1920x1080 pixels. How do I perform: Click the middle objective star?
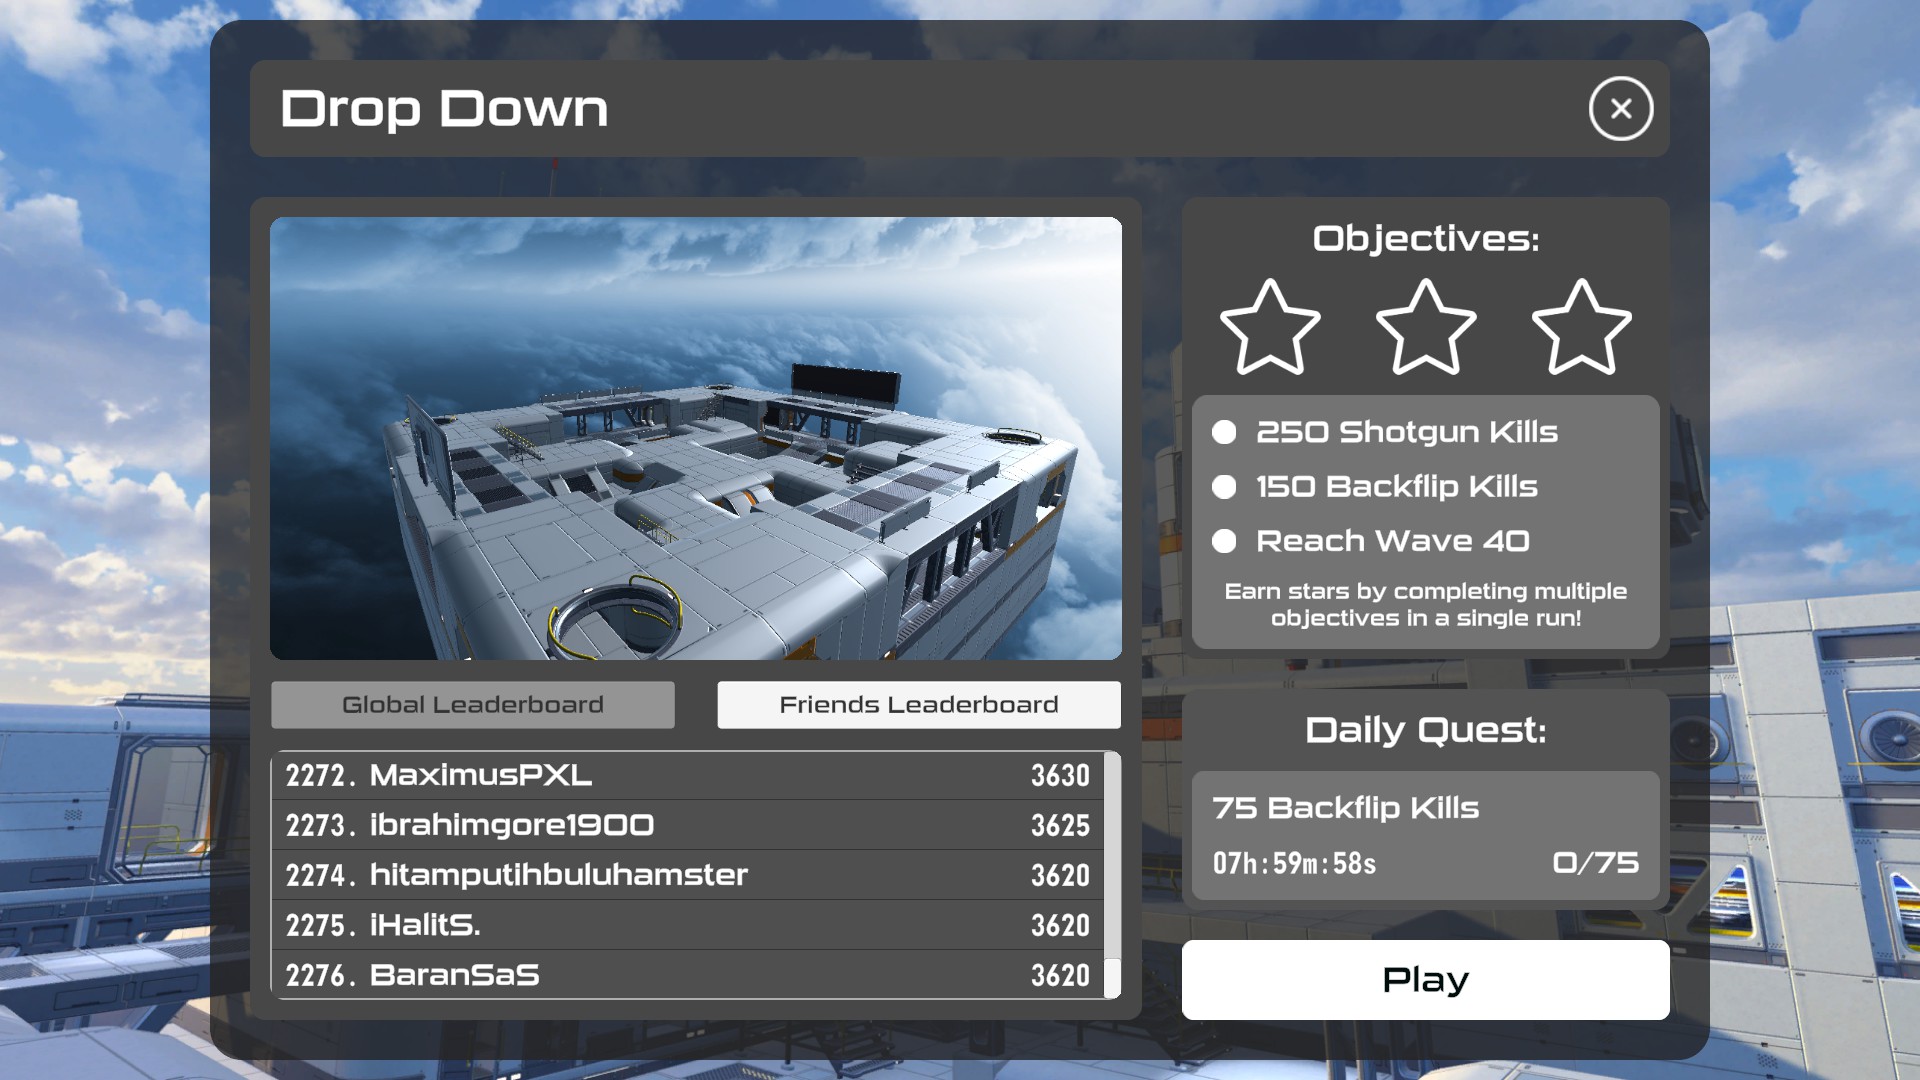coord(1426,329)
